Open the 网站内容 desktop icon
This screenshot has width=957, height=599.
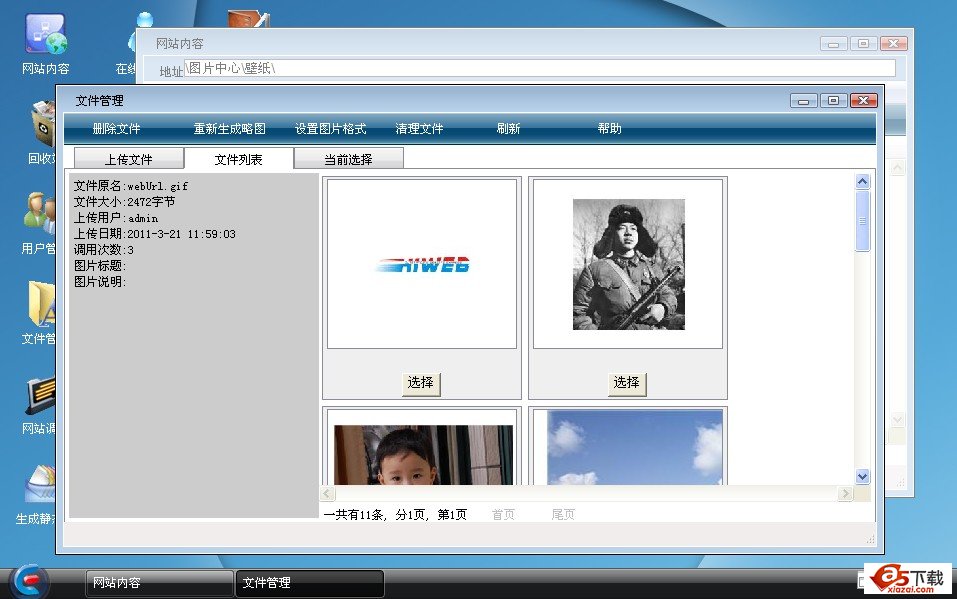point(45,38)
